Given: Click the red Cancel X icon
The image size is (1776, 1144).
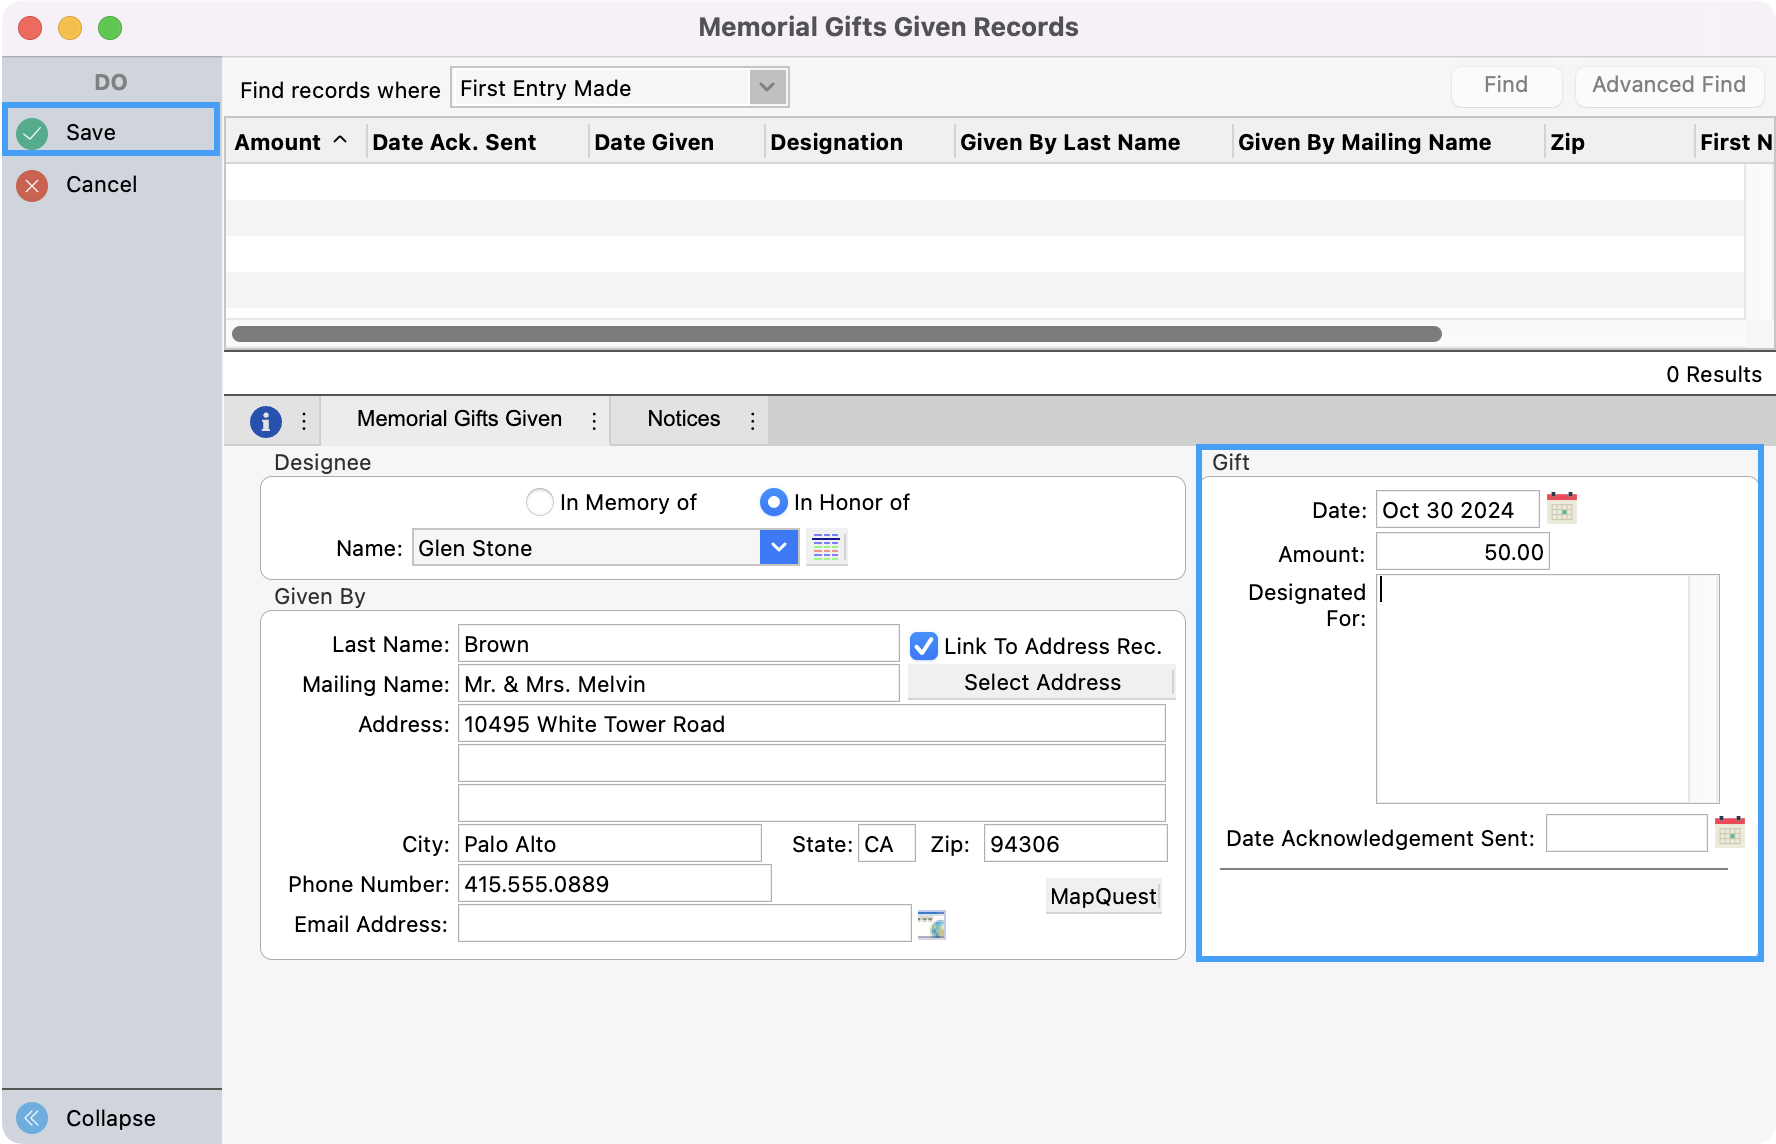Looking at the screenshot, I should click(33, 185).
